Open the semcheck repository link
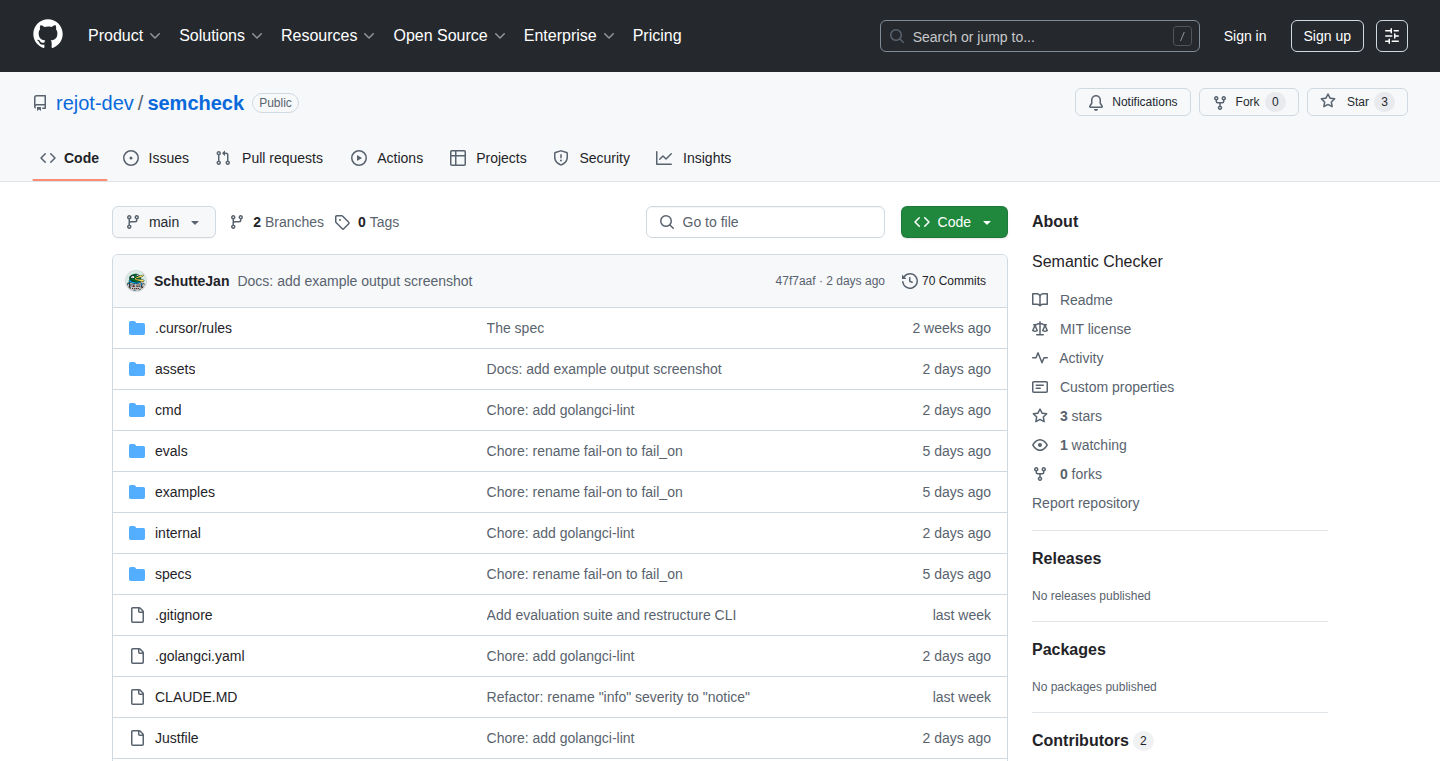 coord(196,103)
